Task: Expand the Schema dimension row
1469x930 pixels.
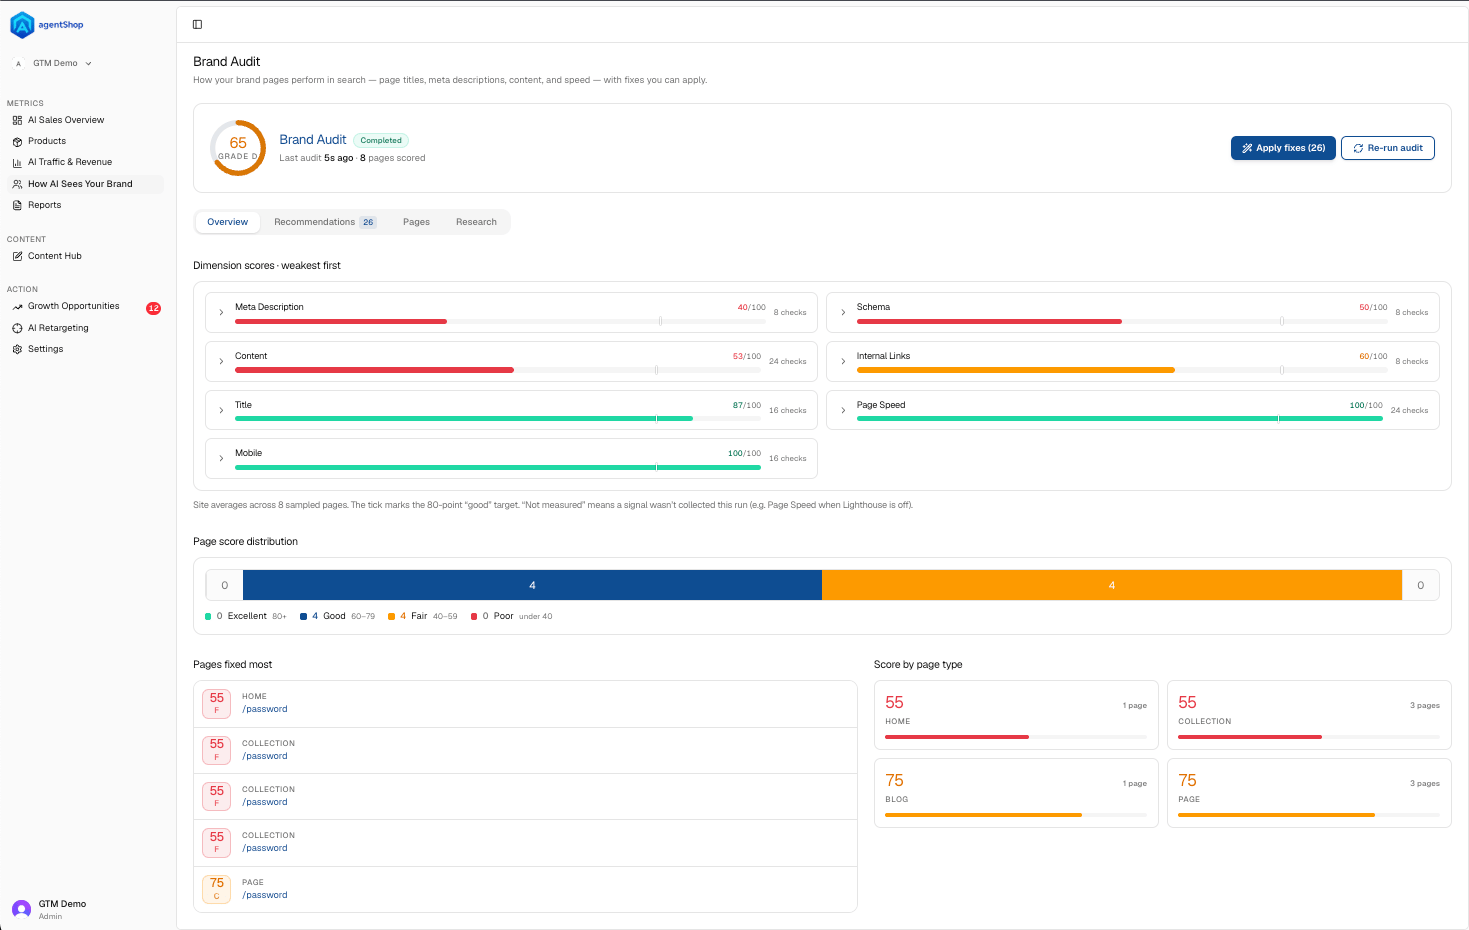Action: coord(1133,312)
